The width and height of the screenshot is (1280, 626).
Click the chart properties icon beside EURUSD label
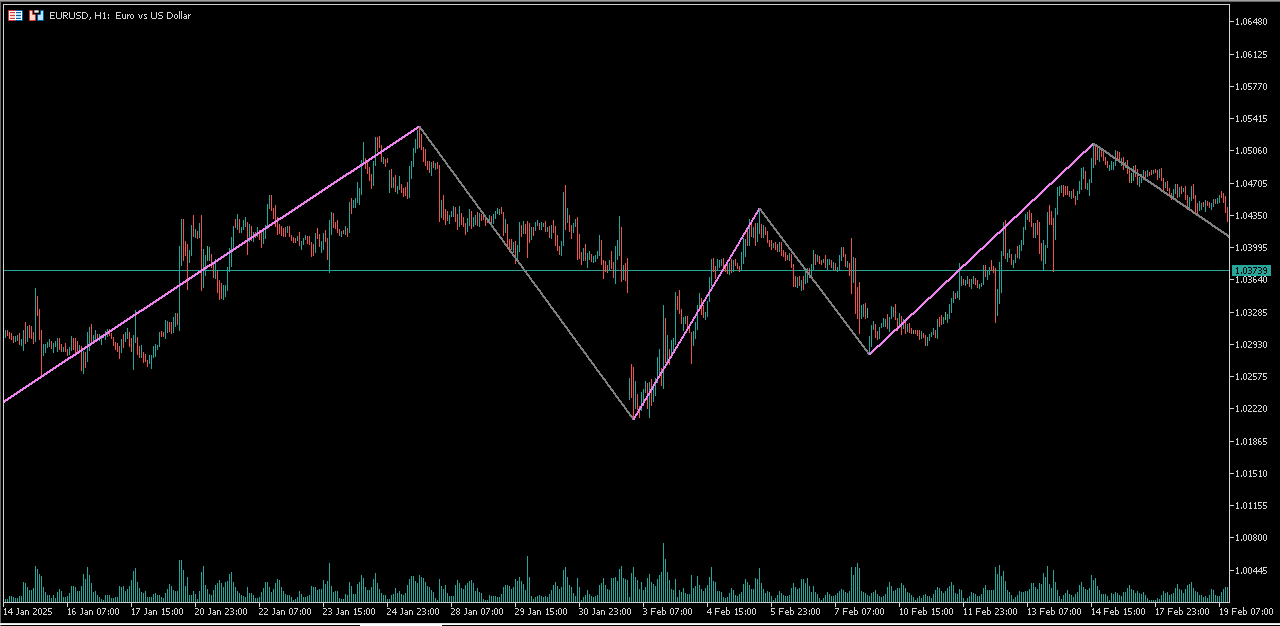(14, 15)
